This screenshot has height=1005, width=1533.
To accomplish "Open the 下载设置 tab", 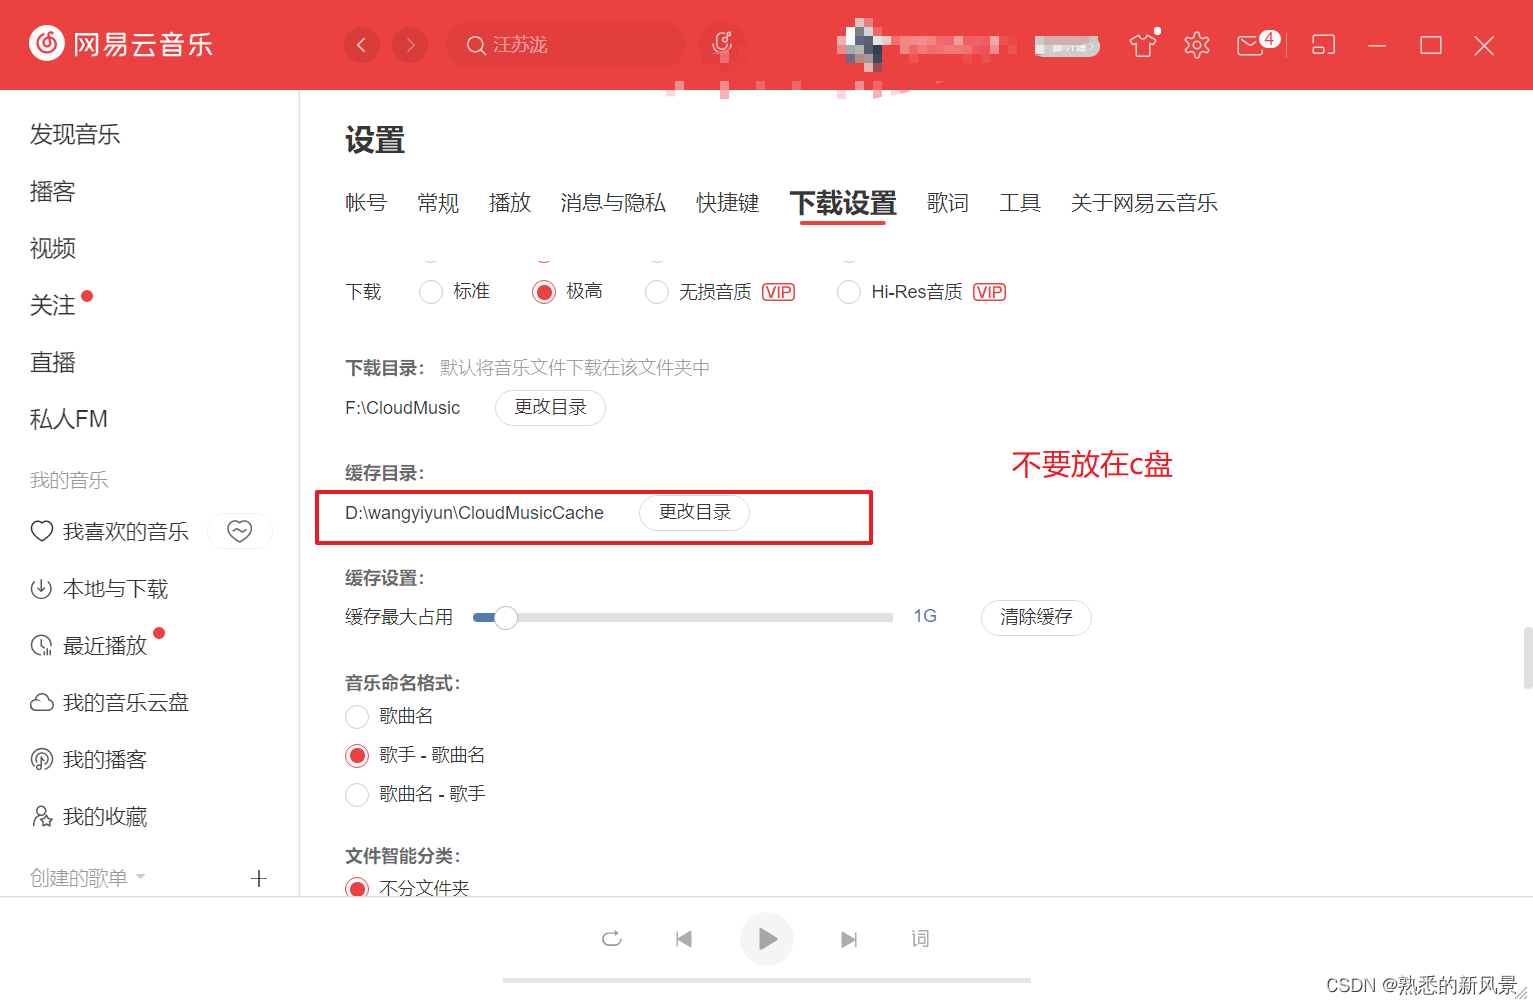I will 843,203.
